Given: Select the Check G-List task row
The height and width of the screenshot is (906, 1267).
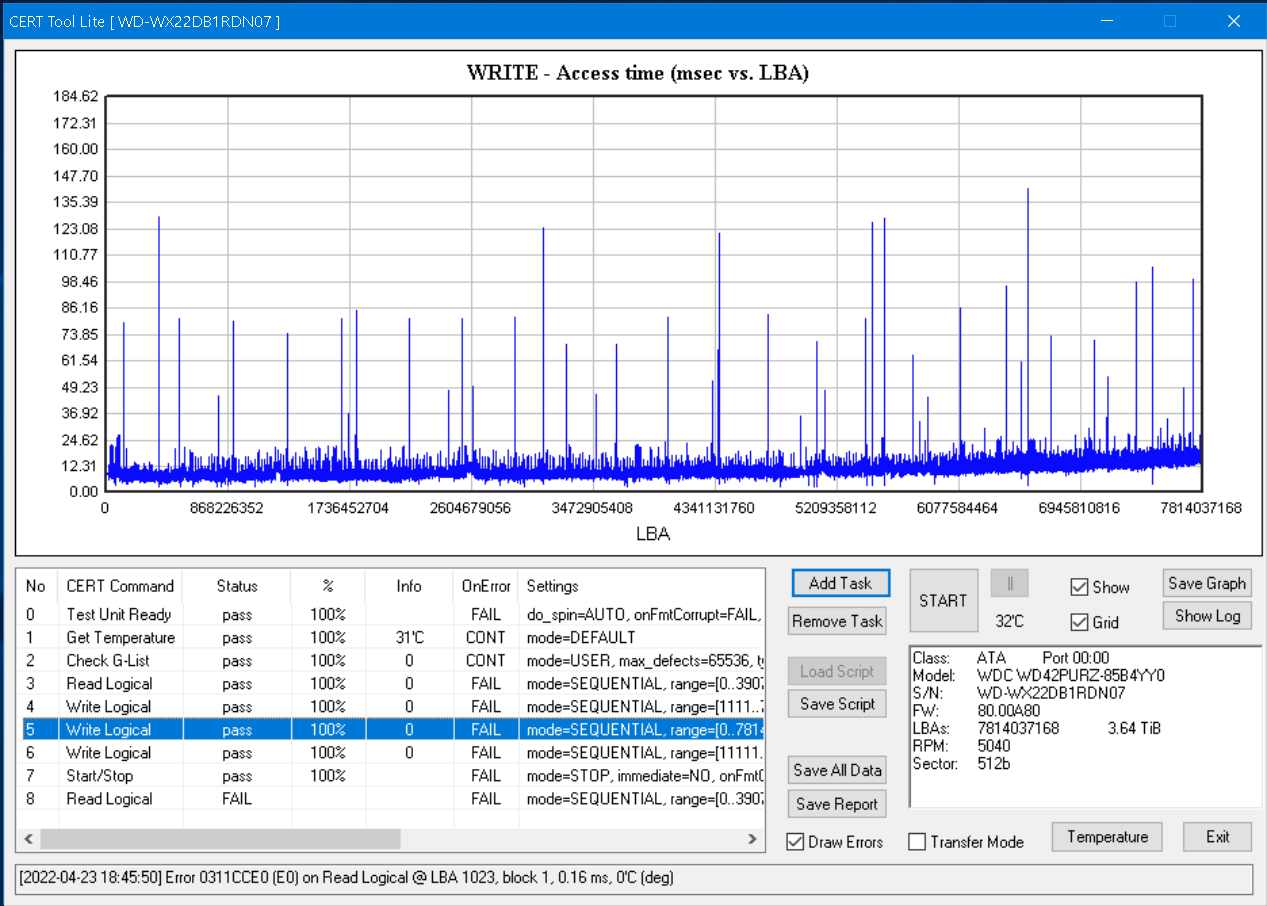Looking at the screenshot, I should click(110, 661).
